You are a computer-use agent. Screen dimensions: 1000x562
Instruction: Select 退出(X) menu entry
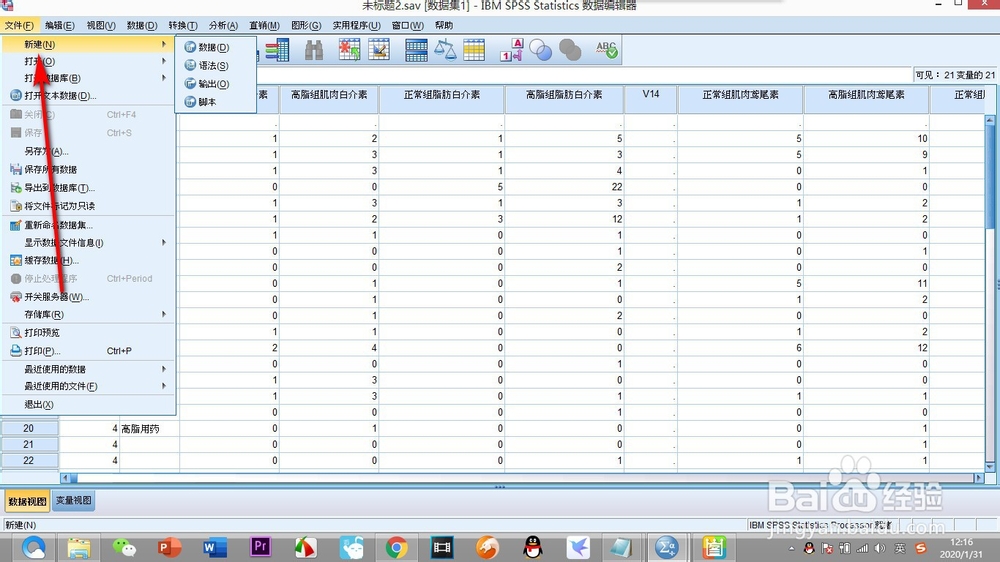coord(89,404)
